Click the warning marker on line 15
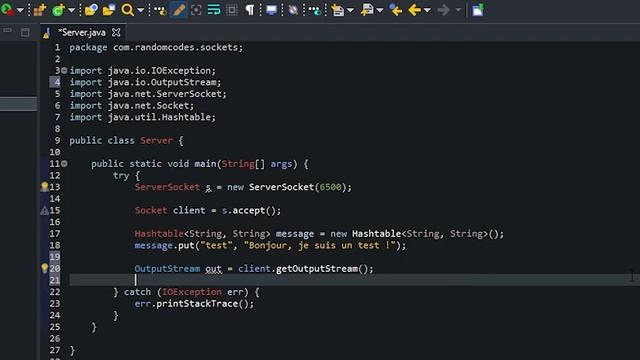Screen dimensions: 640x360 [44, 211]
